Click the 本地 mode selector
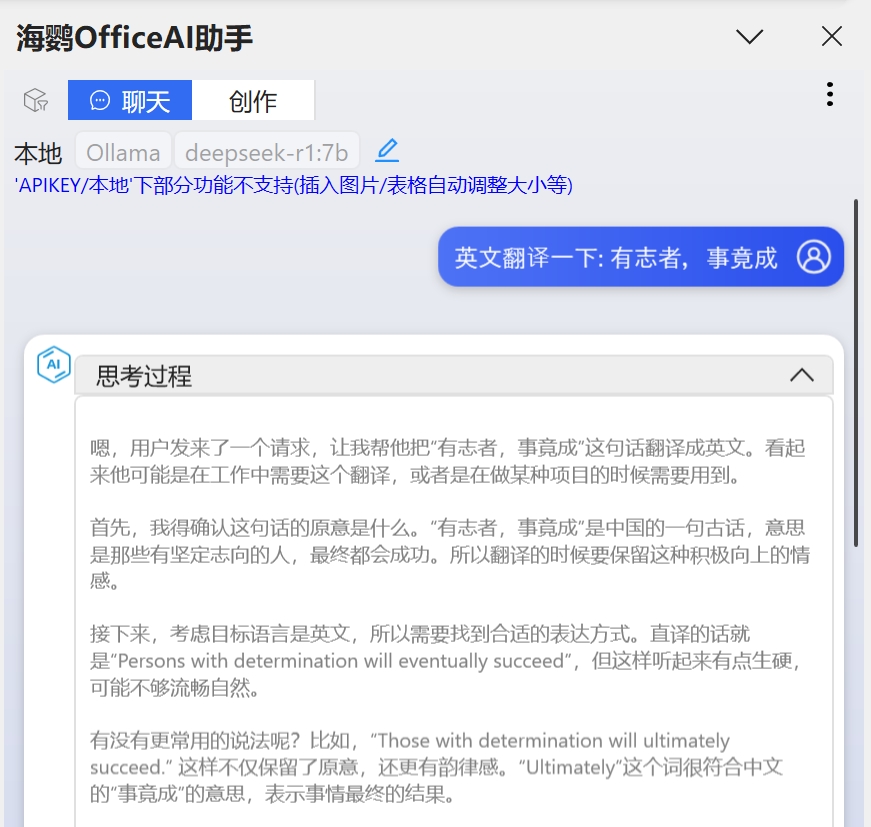Image resolution: width=871 pixels, height=827 pixels. pyautogui.click(x=36, y=152)
